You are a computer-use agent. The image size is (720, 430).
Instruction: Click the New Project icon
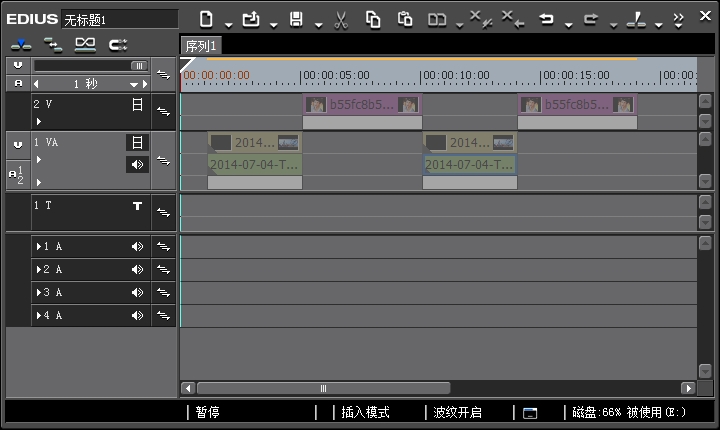[x=206, y=18]
